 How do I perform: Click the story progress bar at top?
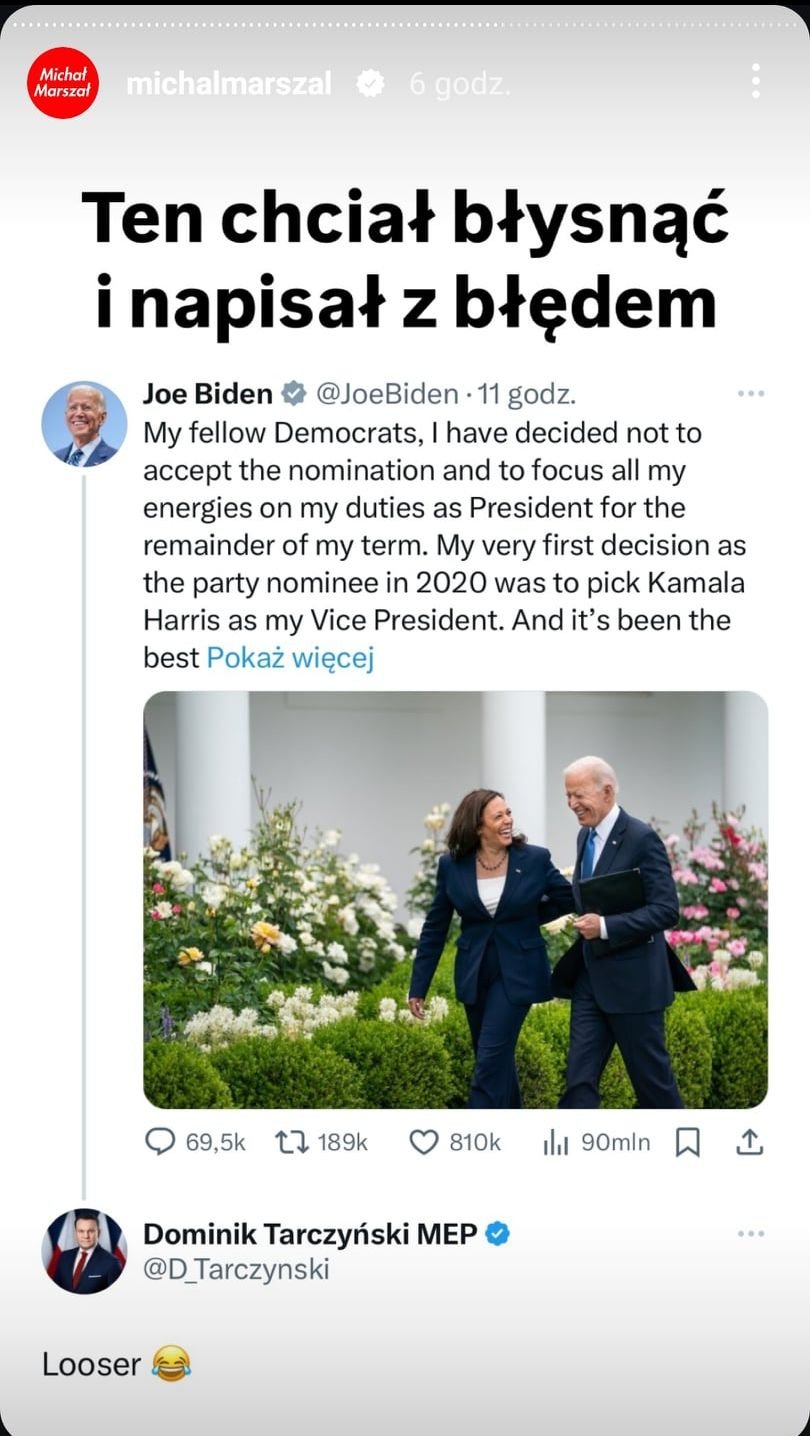[405, 24]
